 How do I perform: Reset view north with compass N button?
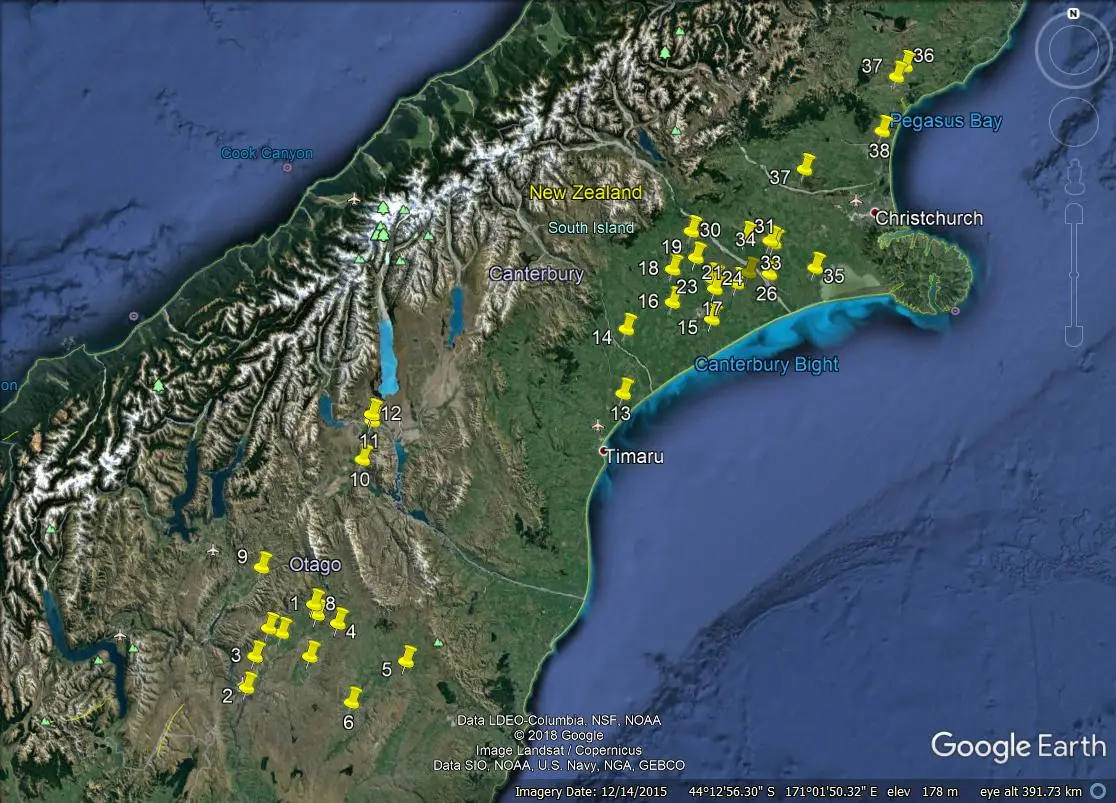[1073, 14]
